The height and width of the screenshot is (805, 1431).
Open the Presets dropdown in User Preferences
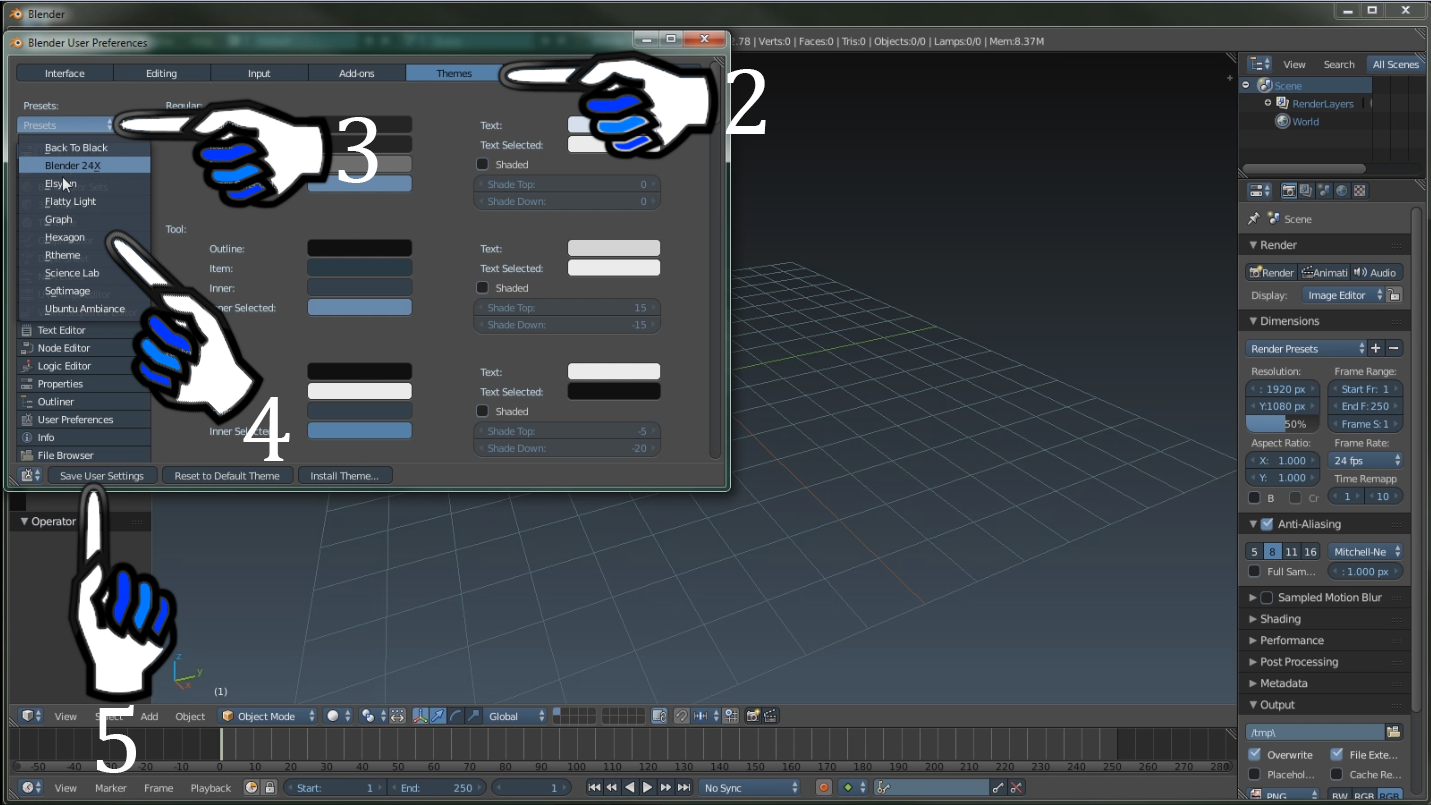click(68, 125)
